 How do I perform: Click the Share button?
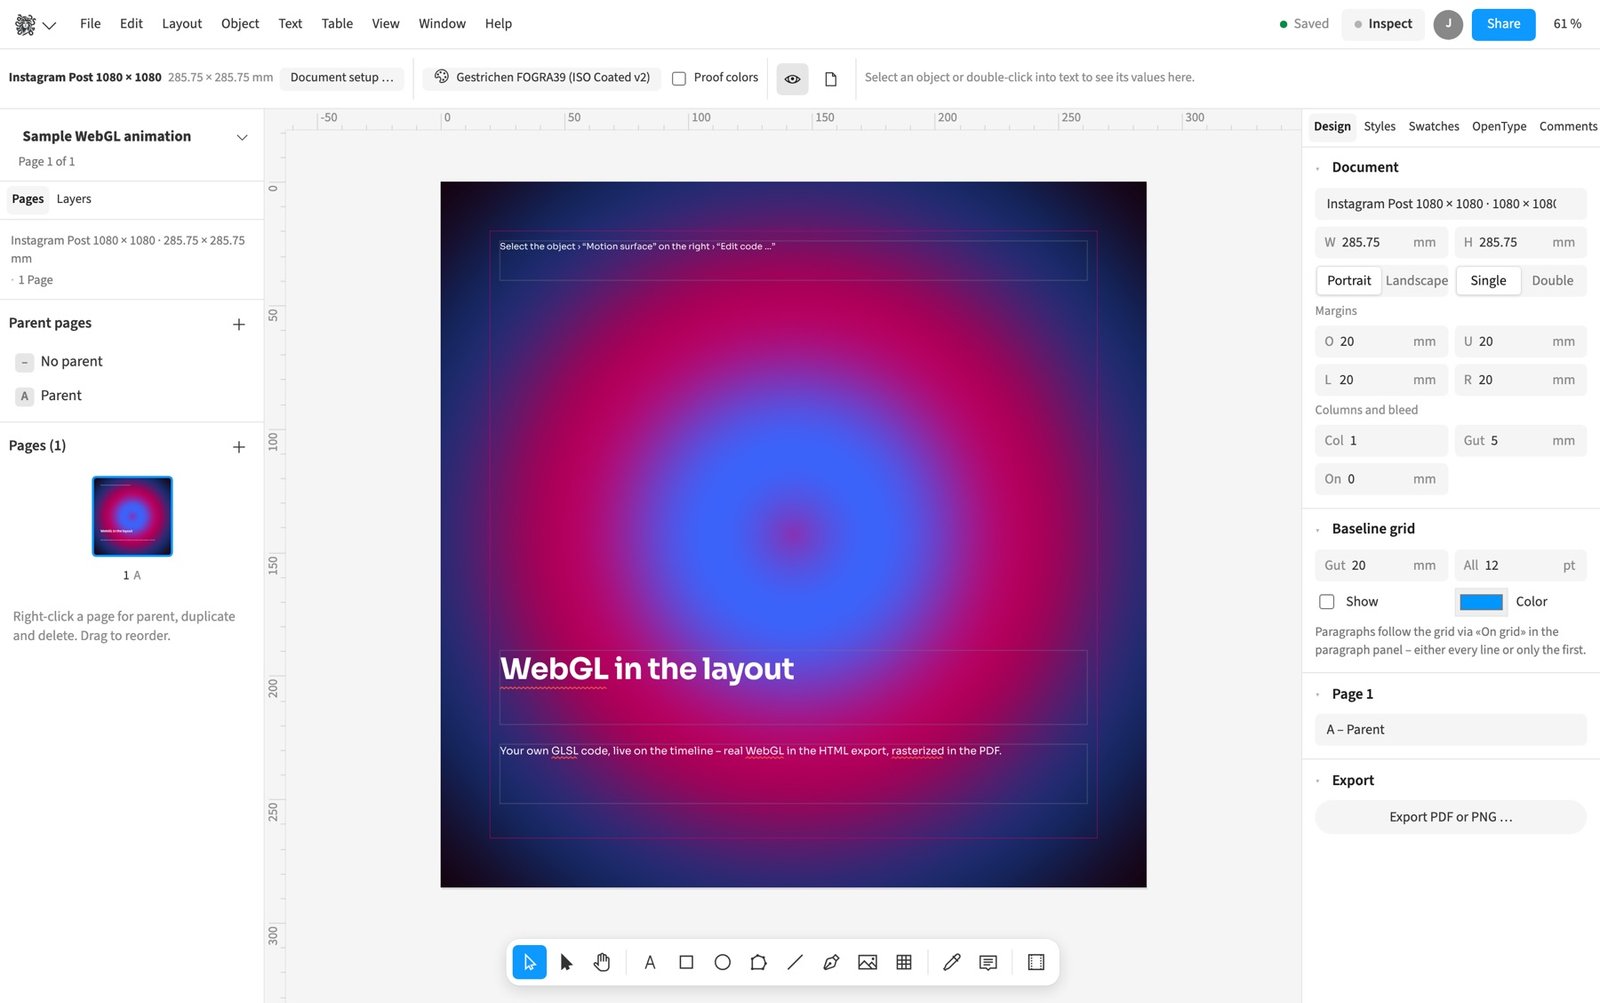coord(1503,24)
